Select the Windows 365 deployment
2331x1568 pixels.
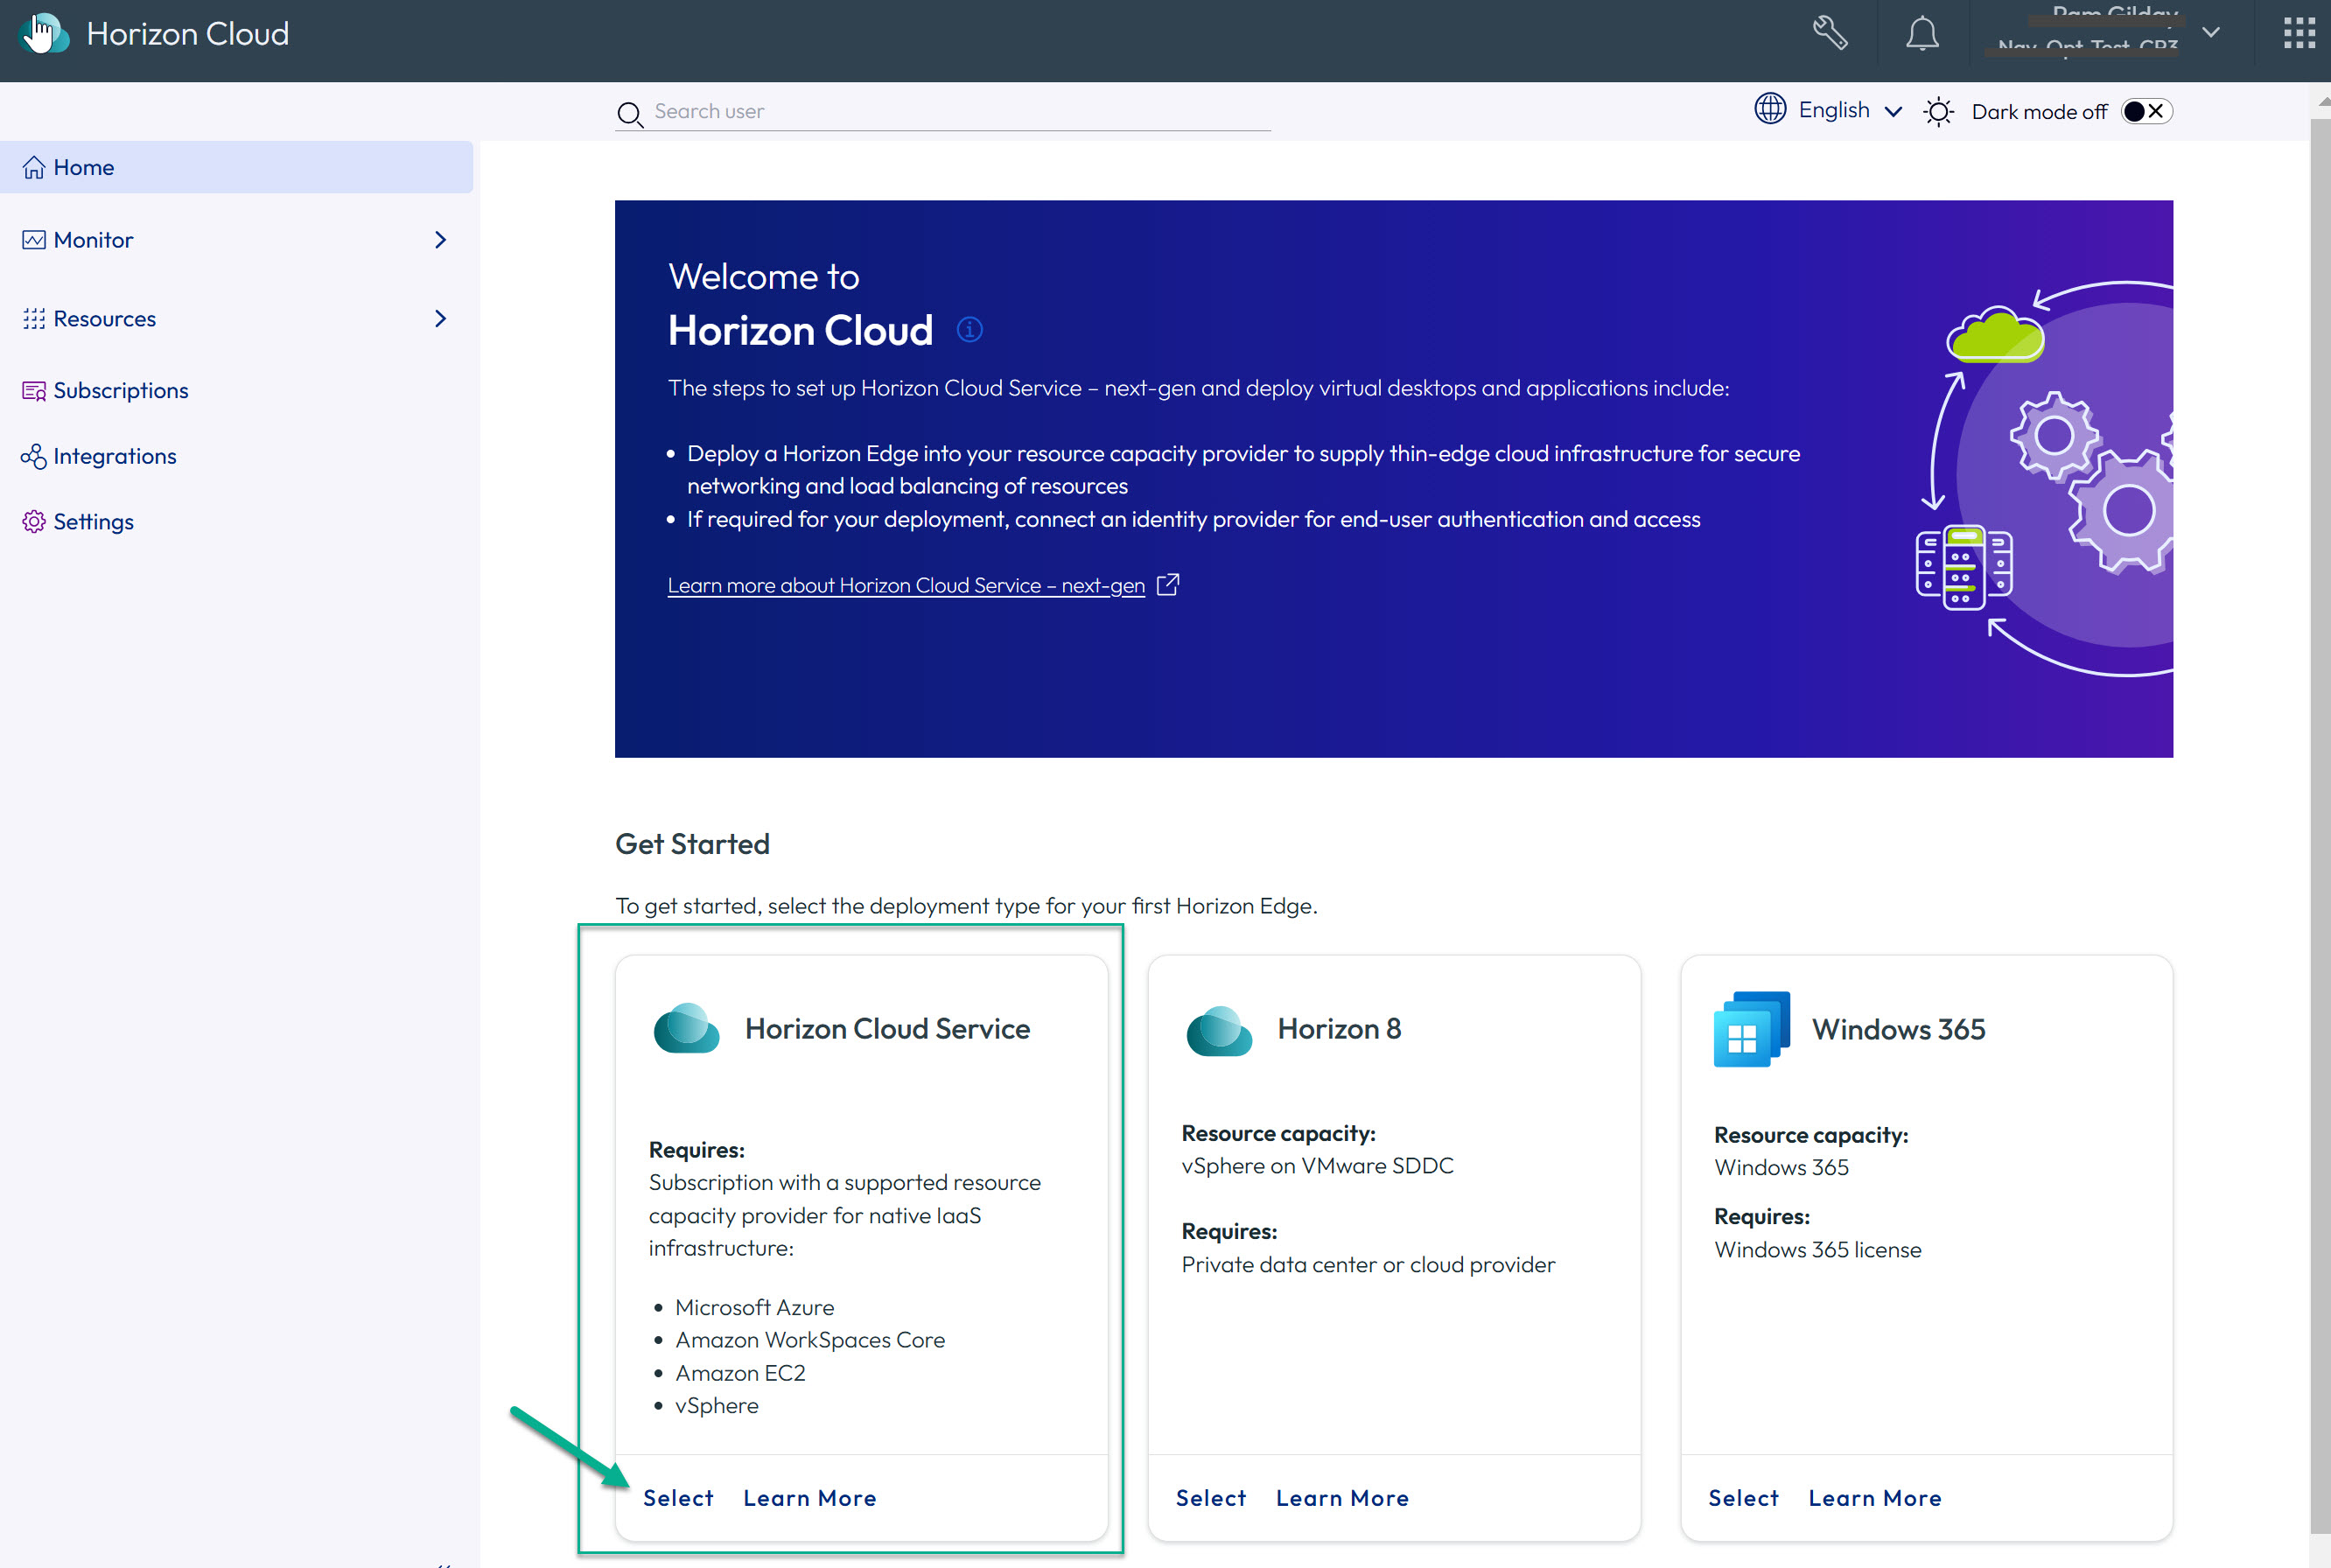click(x=1743, y=1498)
